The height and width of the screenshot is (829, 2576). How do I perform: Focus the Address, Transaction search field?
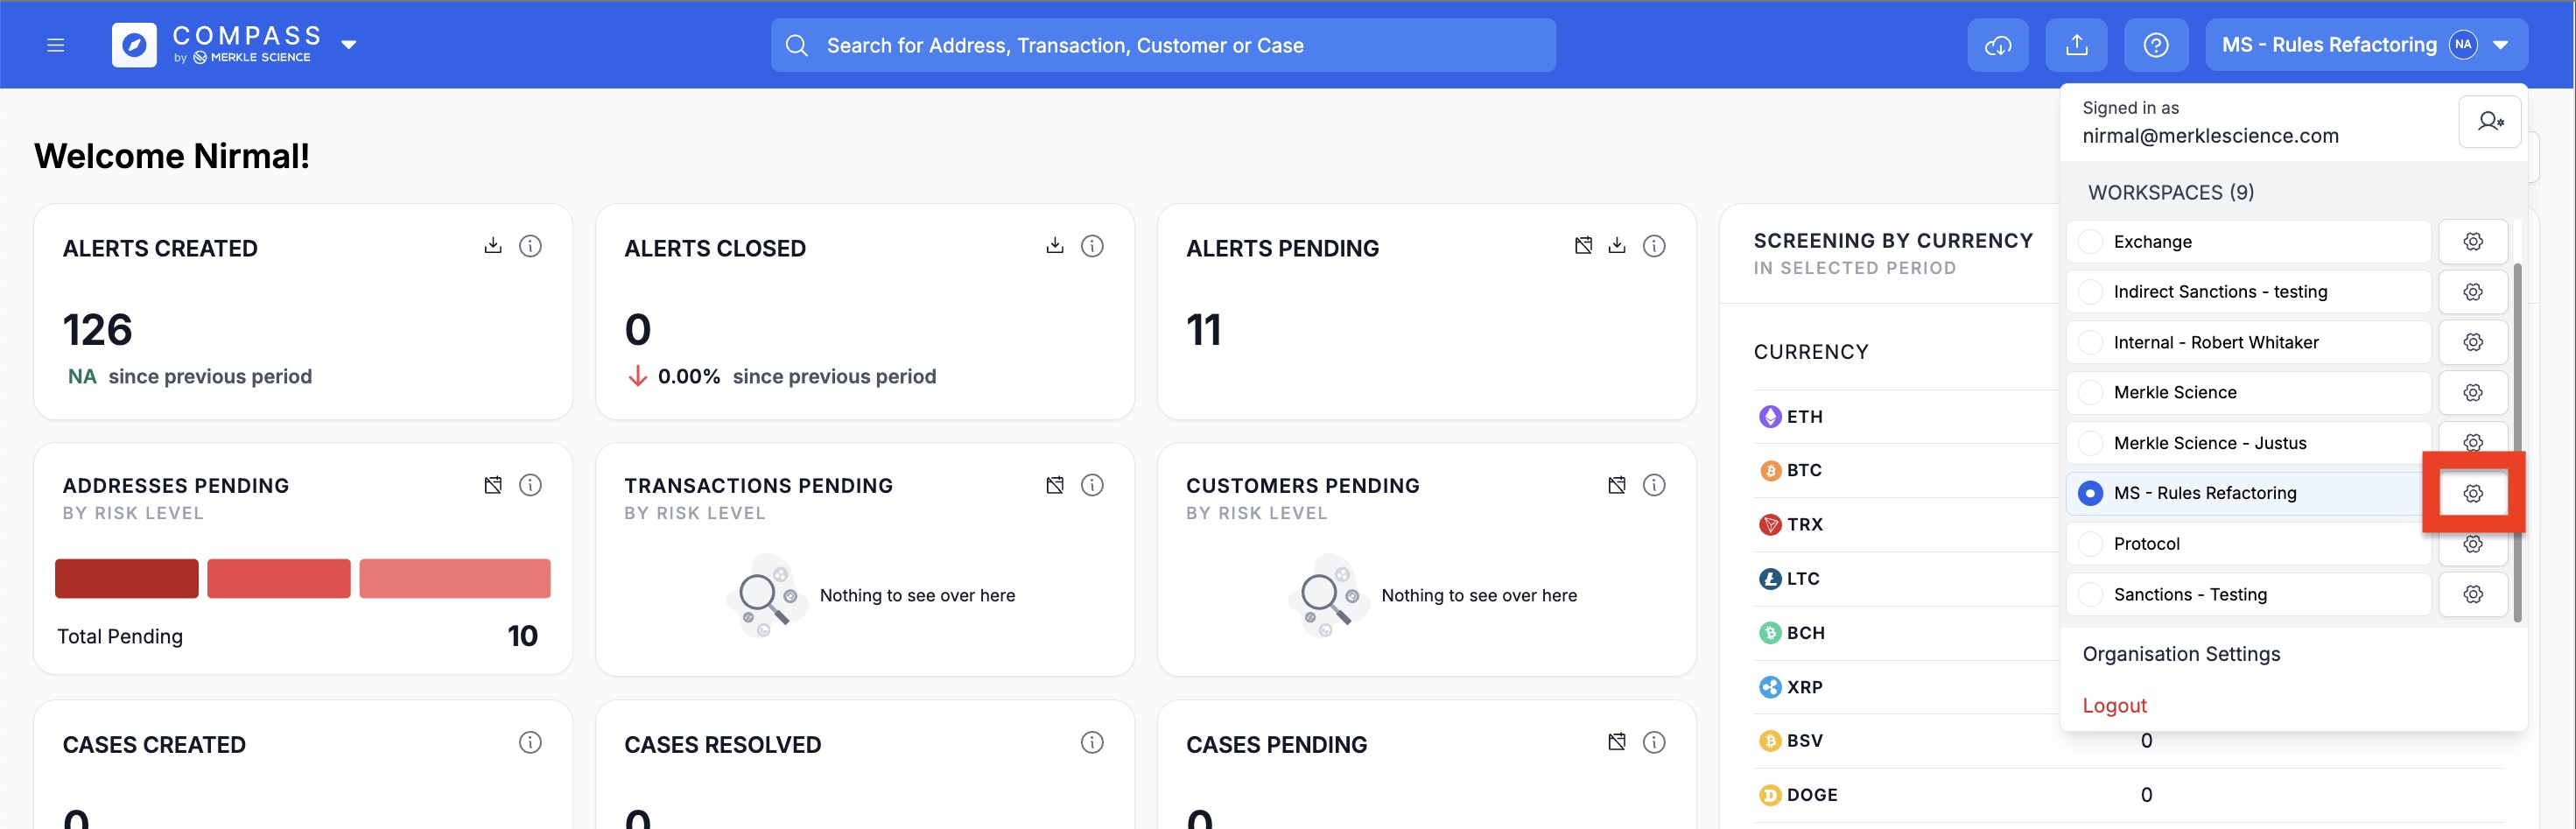(1163, 45)
